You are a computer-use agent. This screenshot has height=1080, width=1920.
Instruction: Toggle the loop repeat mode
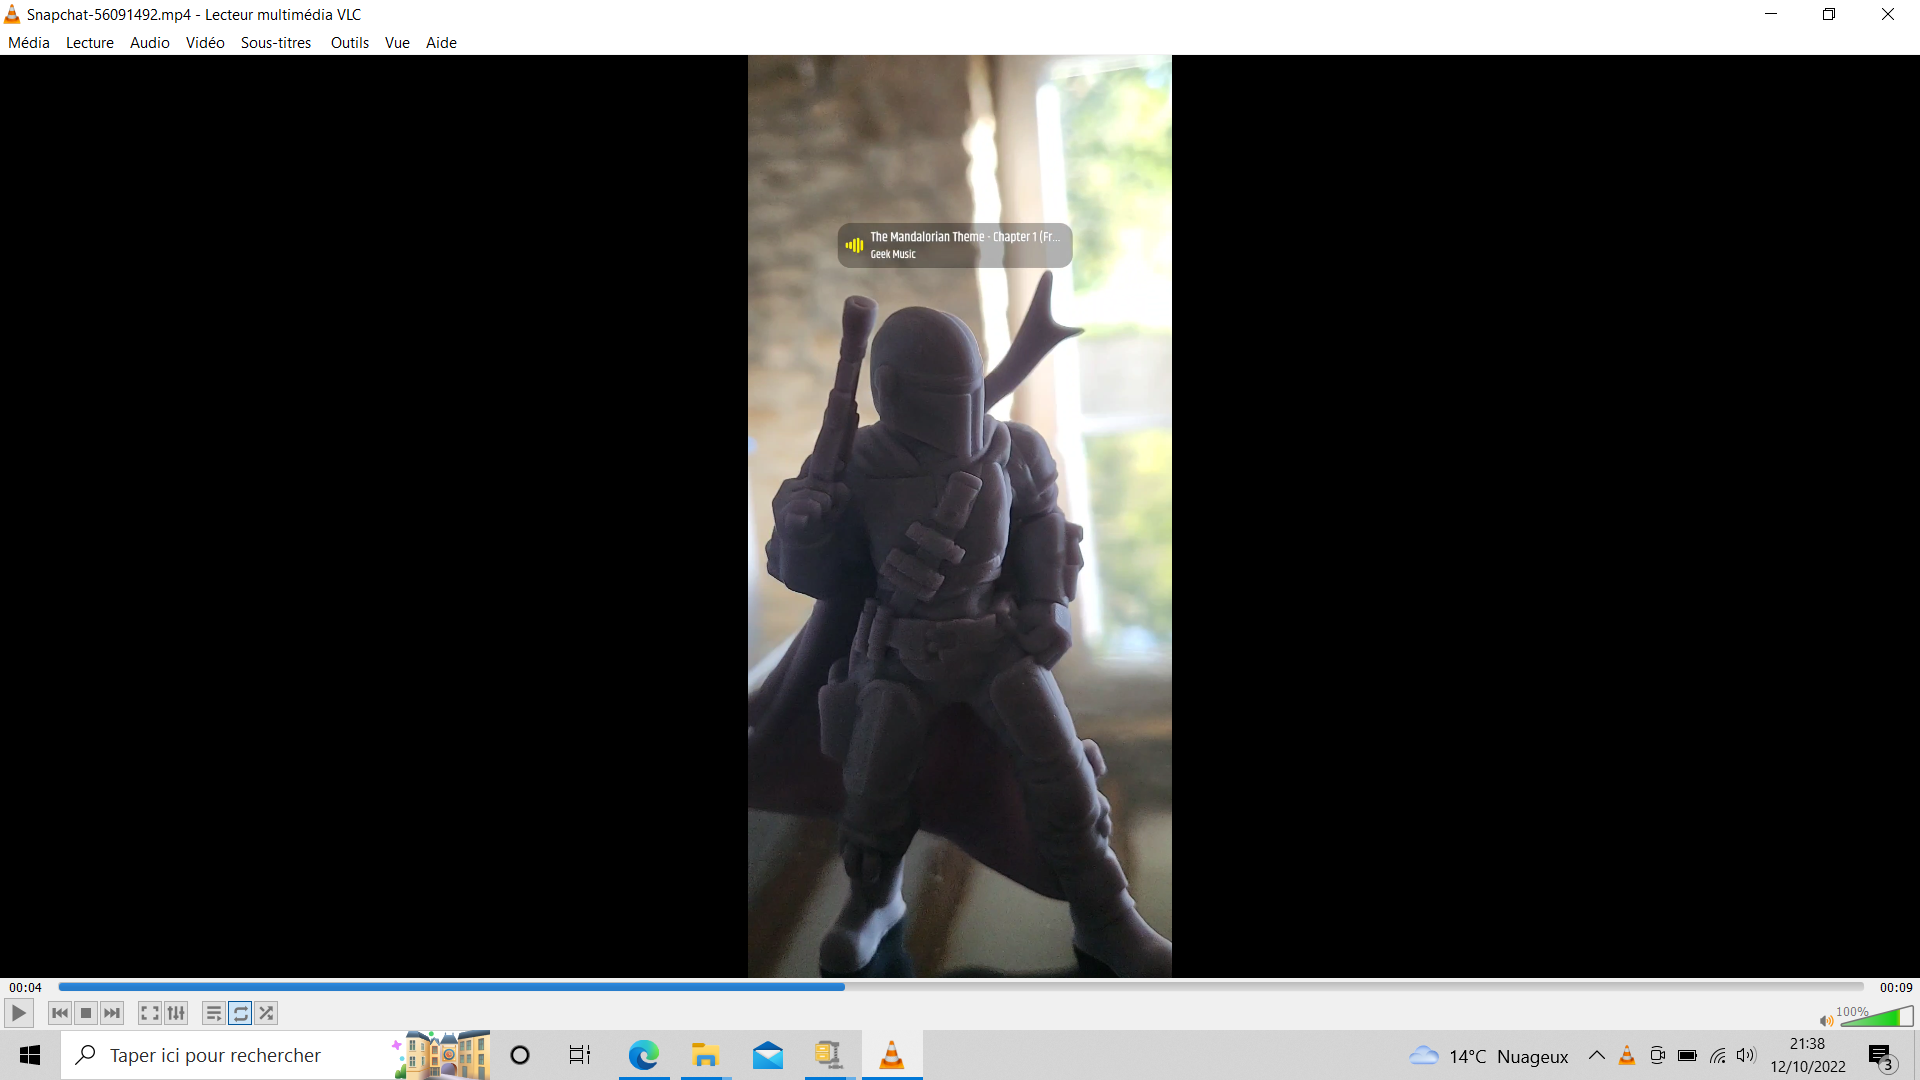240,1013
